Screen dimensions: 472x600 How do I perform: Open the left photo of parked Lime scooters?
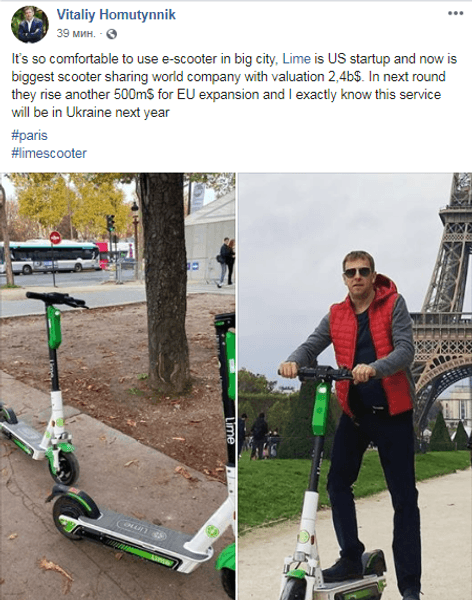coord(118,386)
